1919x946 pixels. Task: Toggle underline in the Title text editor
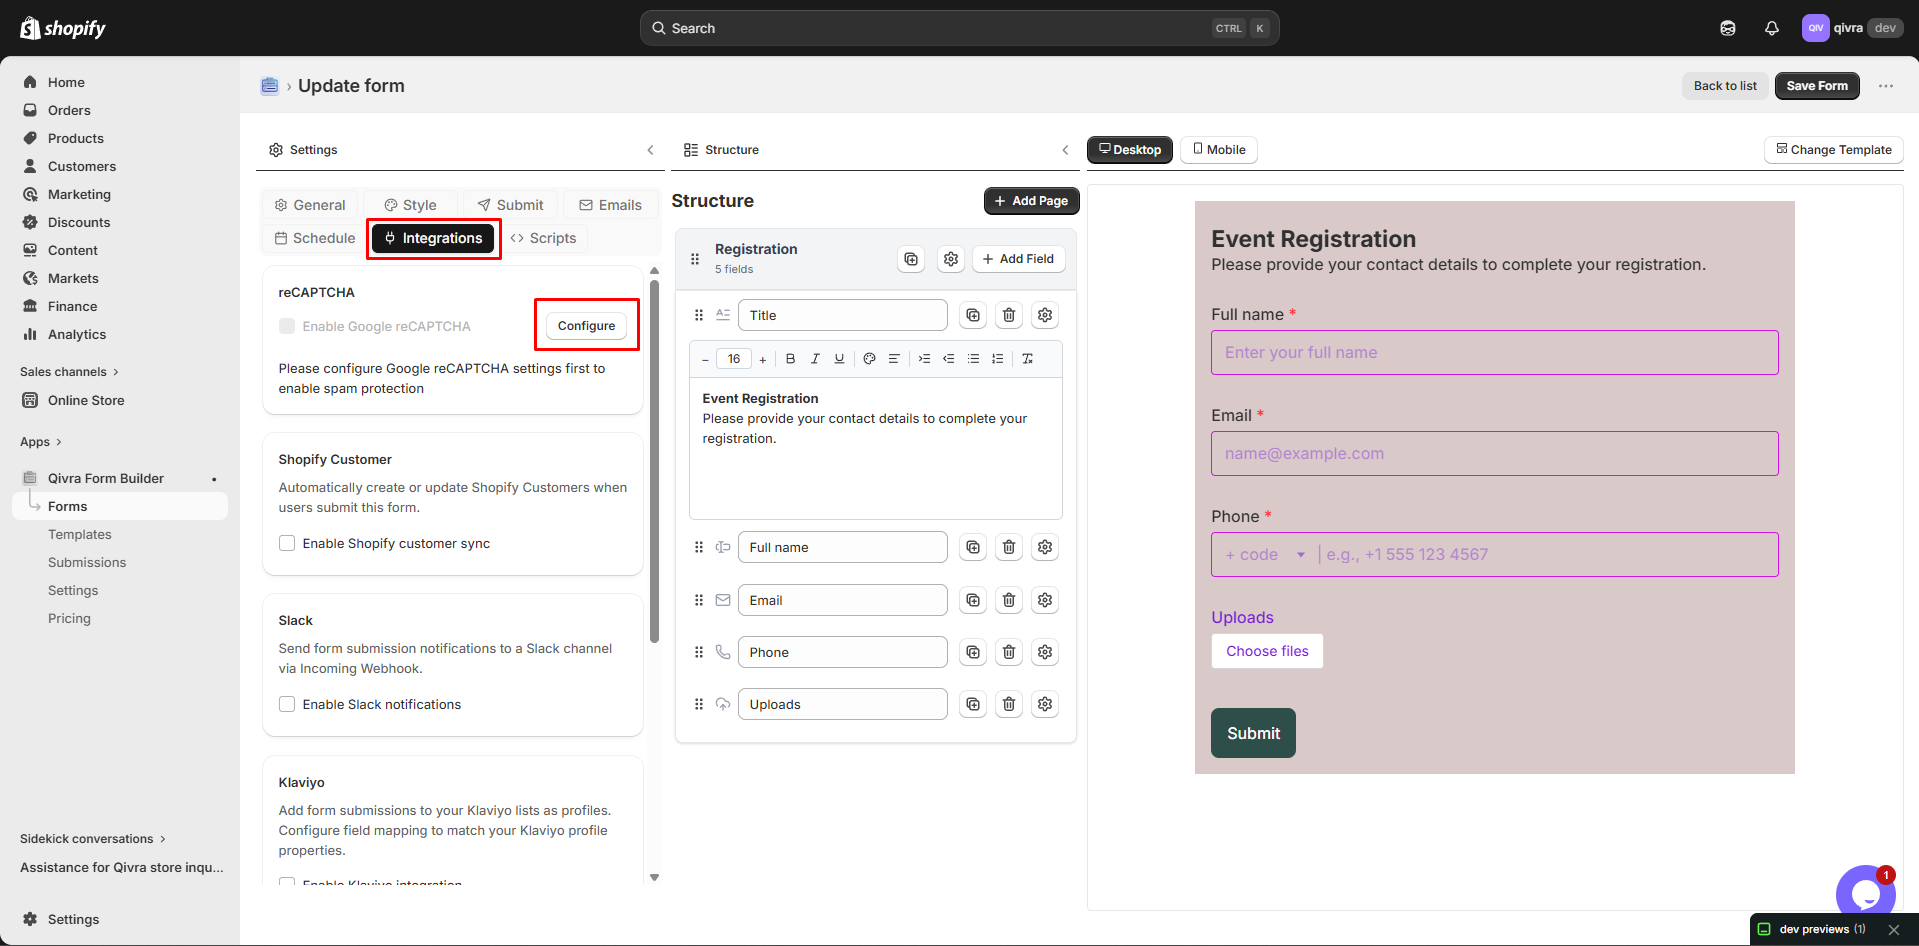click(x=839, y=359)
